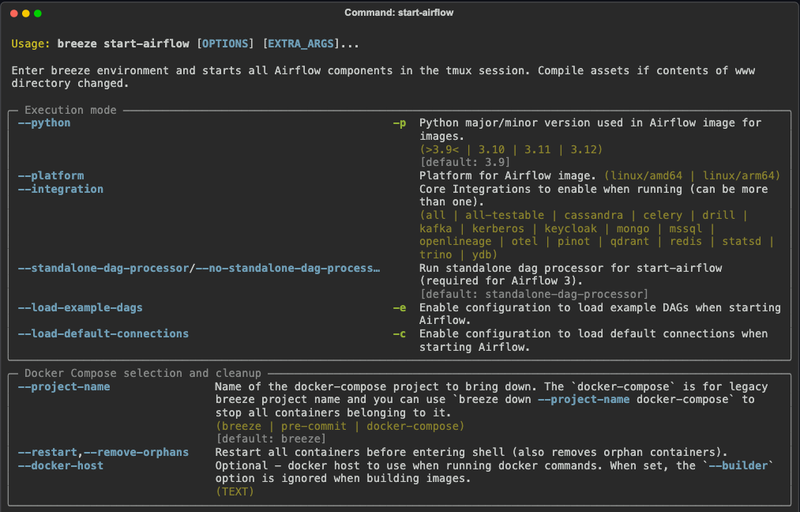
Task: Click the -c short flag
Action: click(x=399, y=334)
